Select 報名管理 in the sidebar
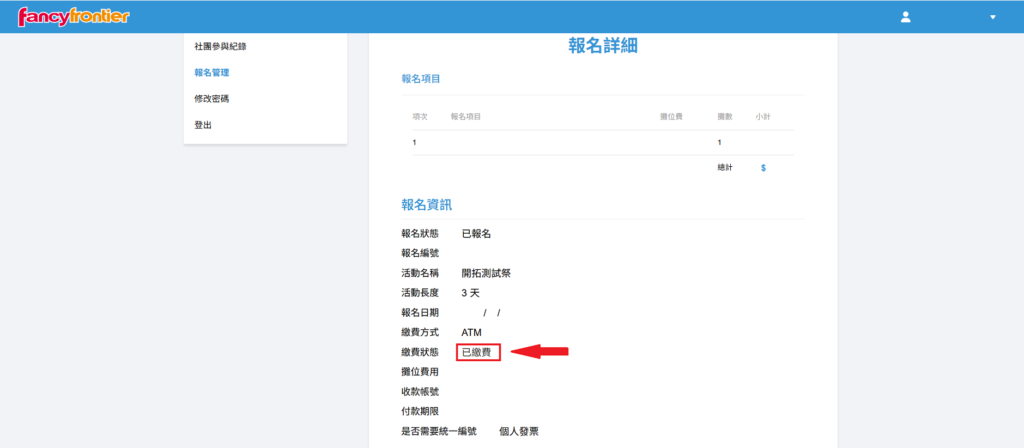 click(212, 72)
